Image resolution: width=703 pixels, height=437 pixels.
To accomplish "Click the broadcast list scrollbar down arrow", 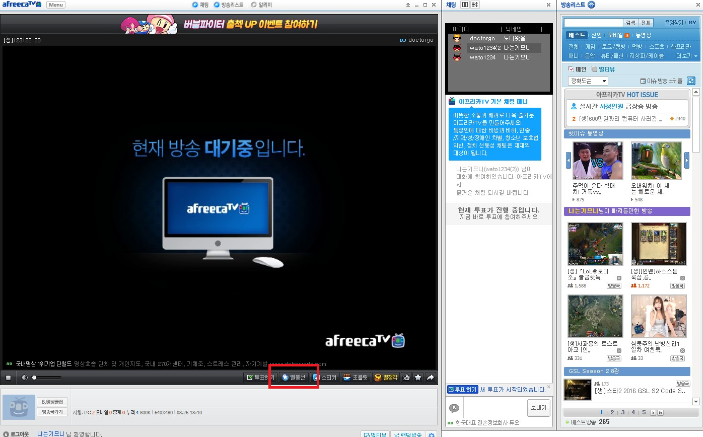I will pyautogui.click(x=696, y=402).
